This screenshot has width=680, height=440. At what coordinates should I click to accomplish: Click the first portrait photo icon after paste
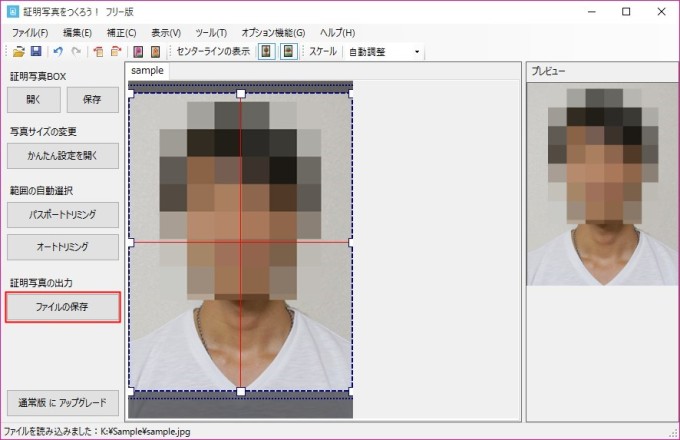click(x=138, y=51)
